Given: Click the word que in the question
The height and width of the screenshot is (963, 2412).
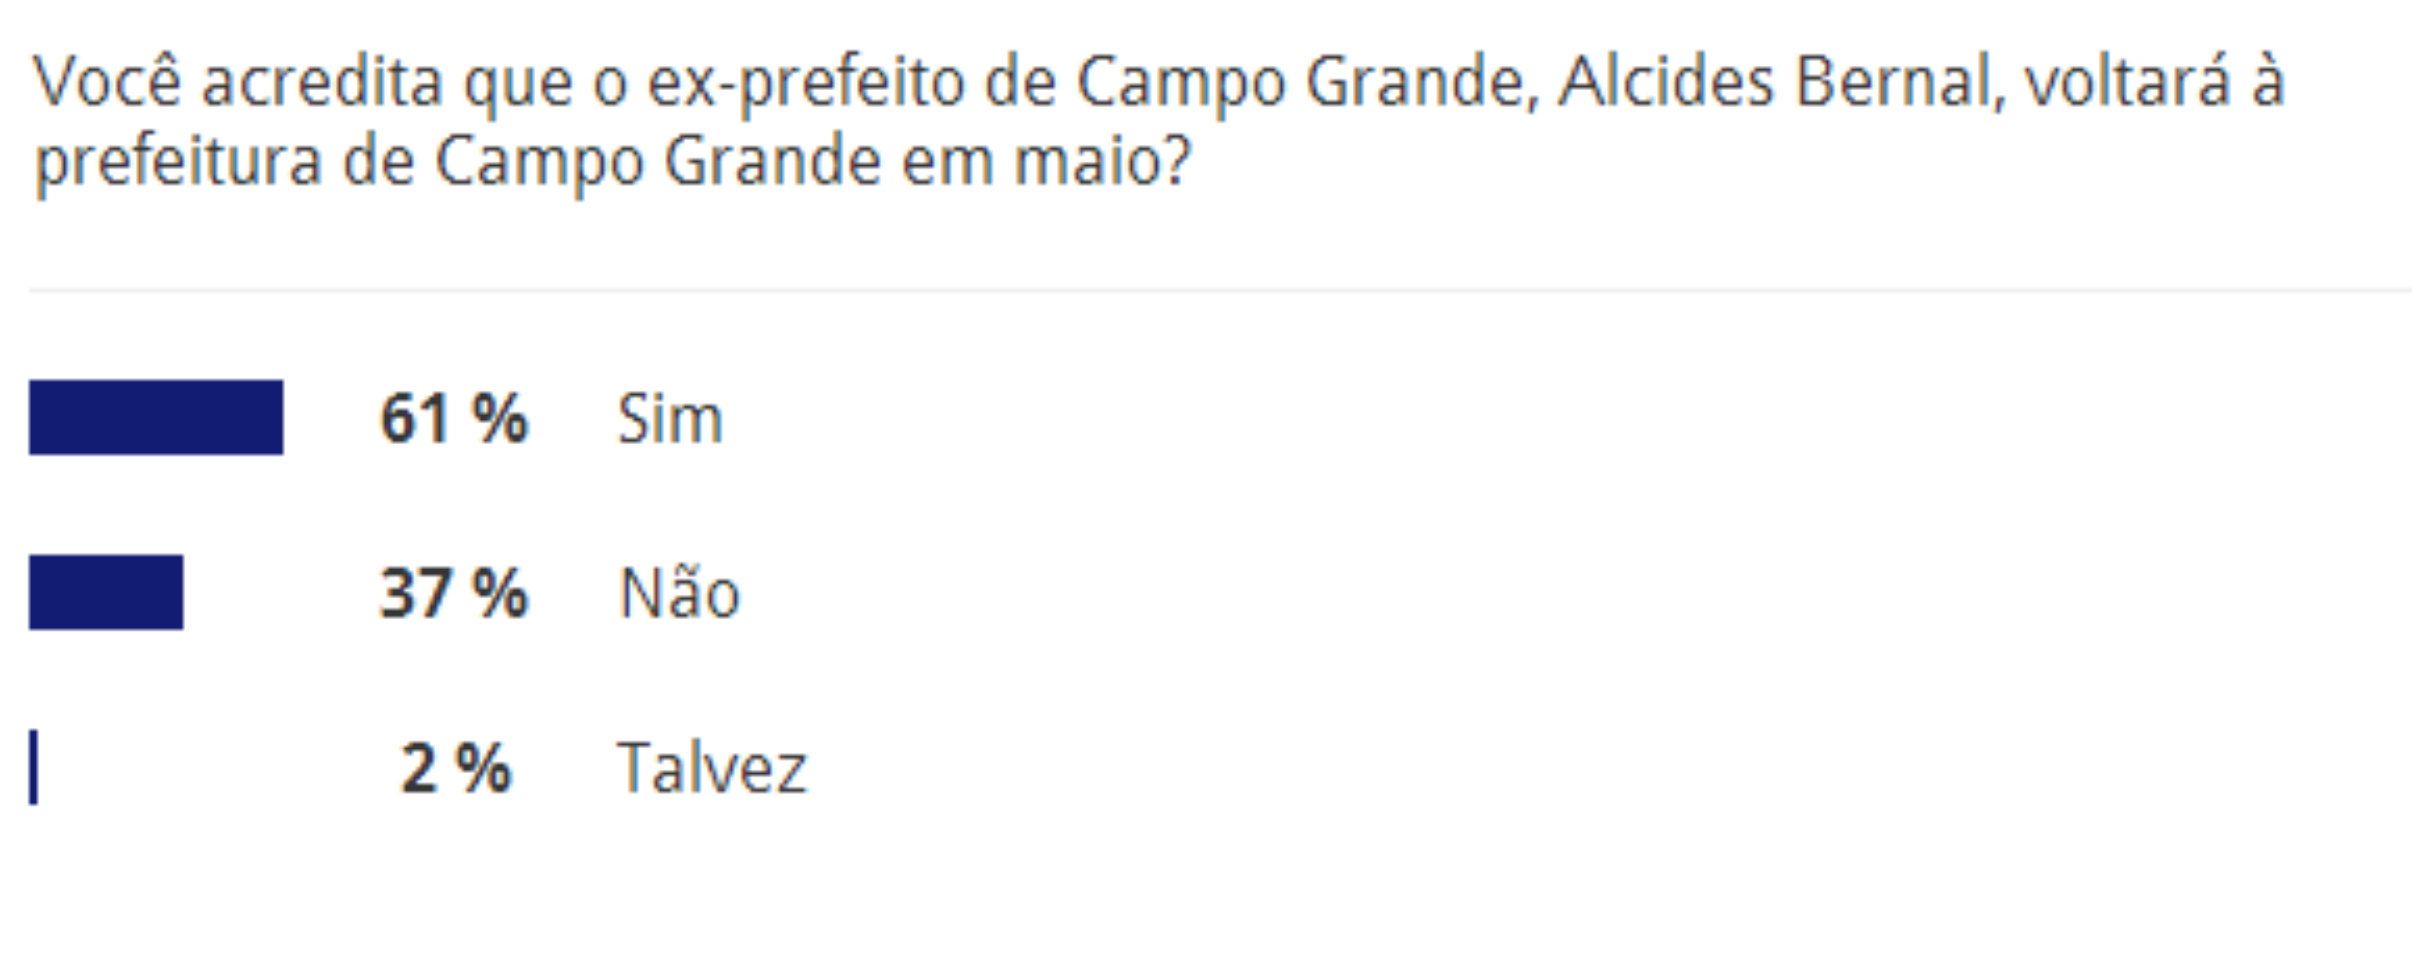Looking at the screenshot, I should pyautogui.click(x=517, y=88).
